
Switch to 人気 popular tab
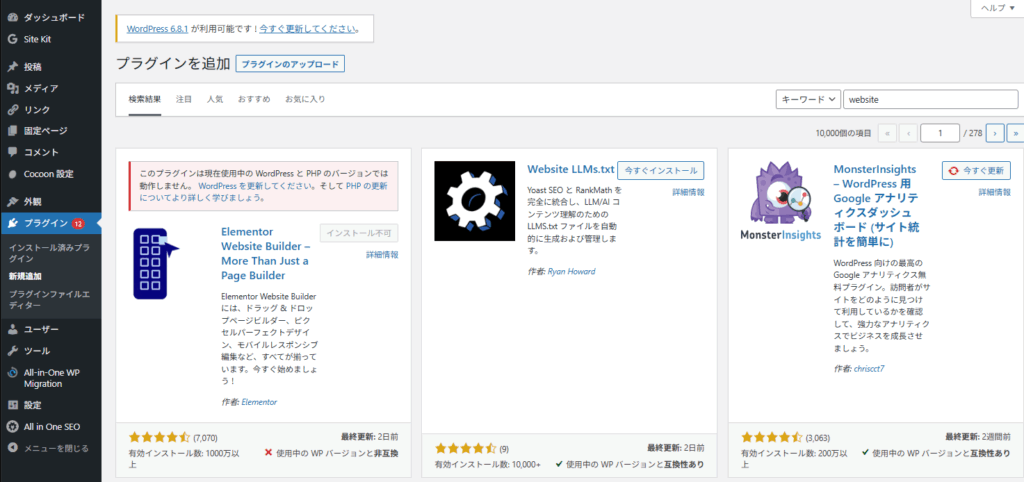point(215,99)
